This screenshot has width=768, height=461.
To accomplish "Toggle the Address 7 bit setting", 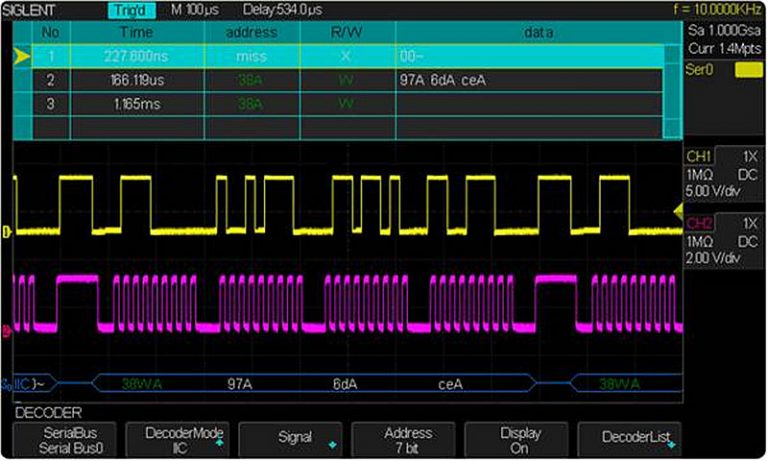I will click(407, 441).
